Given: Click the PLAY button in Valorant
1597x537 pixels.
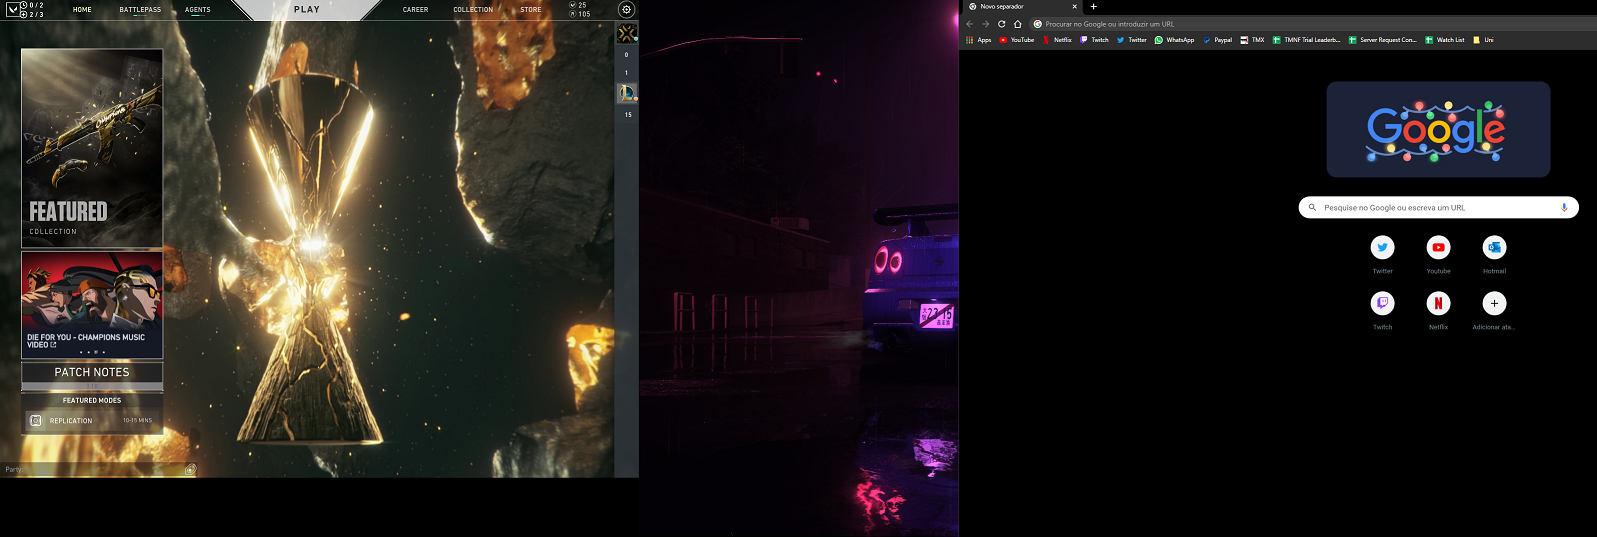Looking at the screenshot, I should click(x=307, y=10).
